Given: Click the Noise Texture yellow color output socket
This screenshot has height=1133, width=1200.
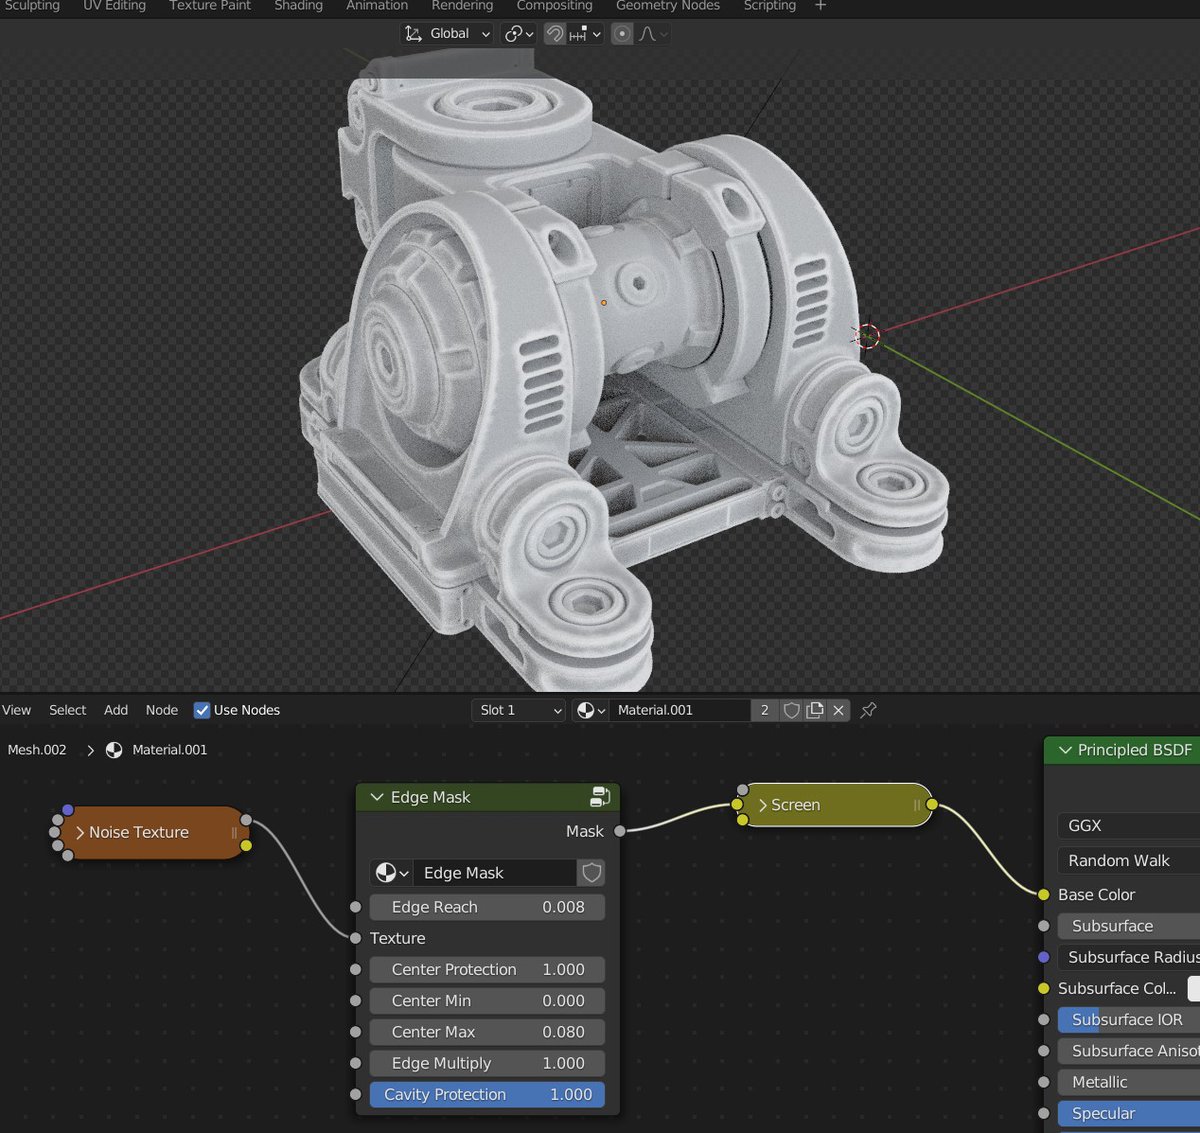Looking at the screenshot, I should coord(246,846).
